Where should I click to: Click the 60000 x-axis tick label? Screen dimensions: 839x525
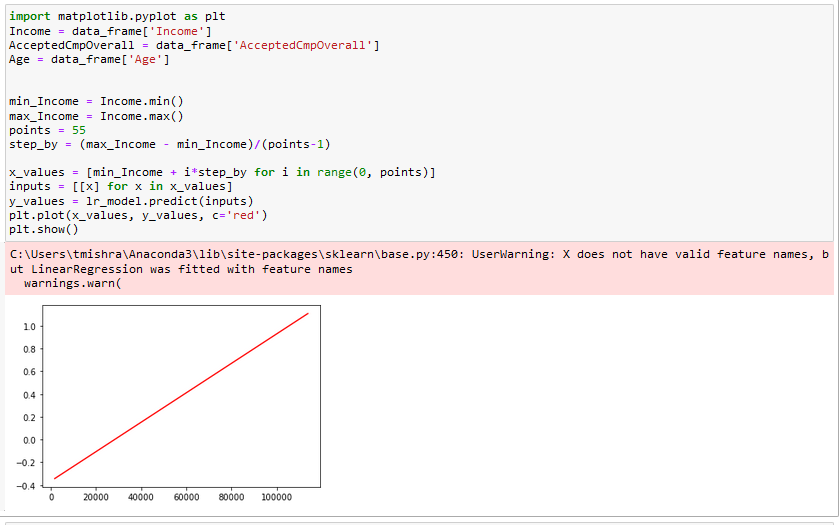coord(186,498)
